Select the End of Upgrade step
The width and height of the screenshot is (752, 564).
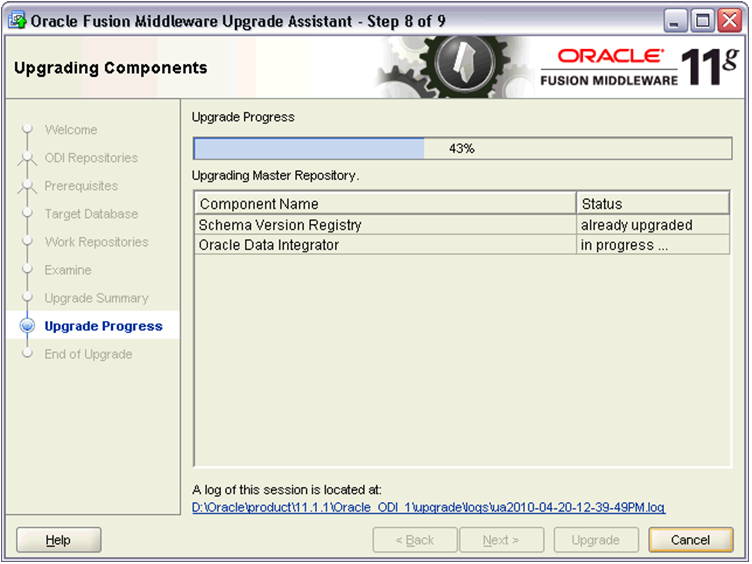[x=88, y=354]
